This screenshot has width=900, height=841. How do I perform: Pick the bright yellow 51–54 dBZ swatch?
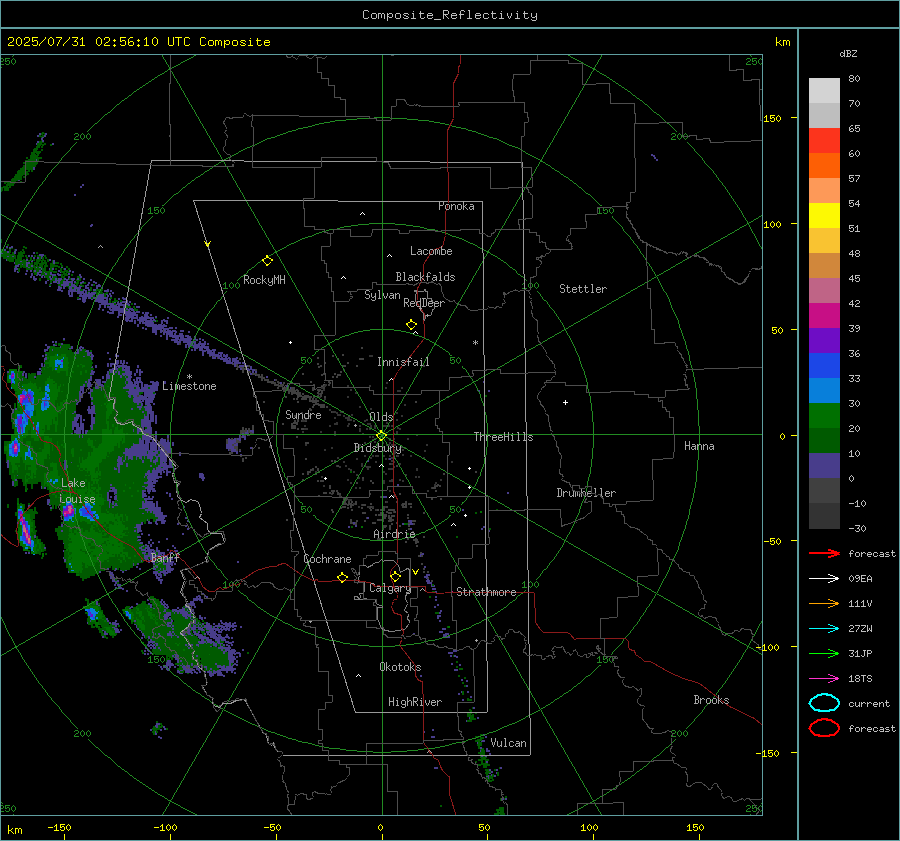824,216
